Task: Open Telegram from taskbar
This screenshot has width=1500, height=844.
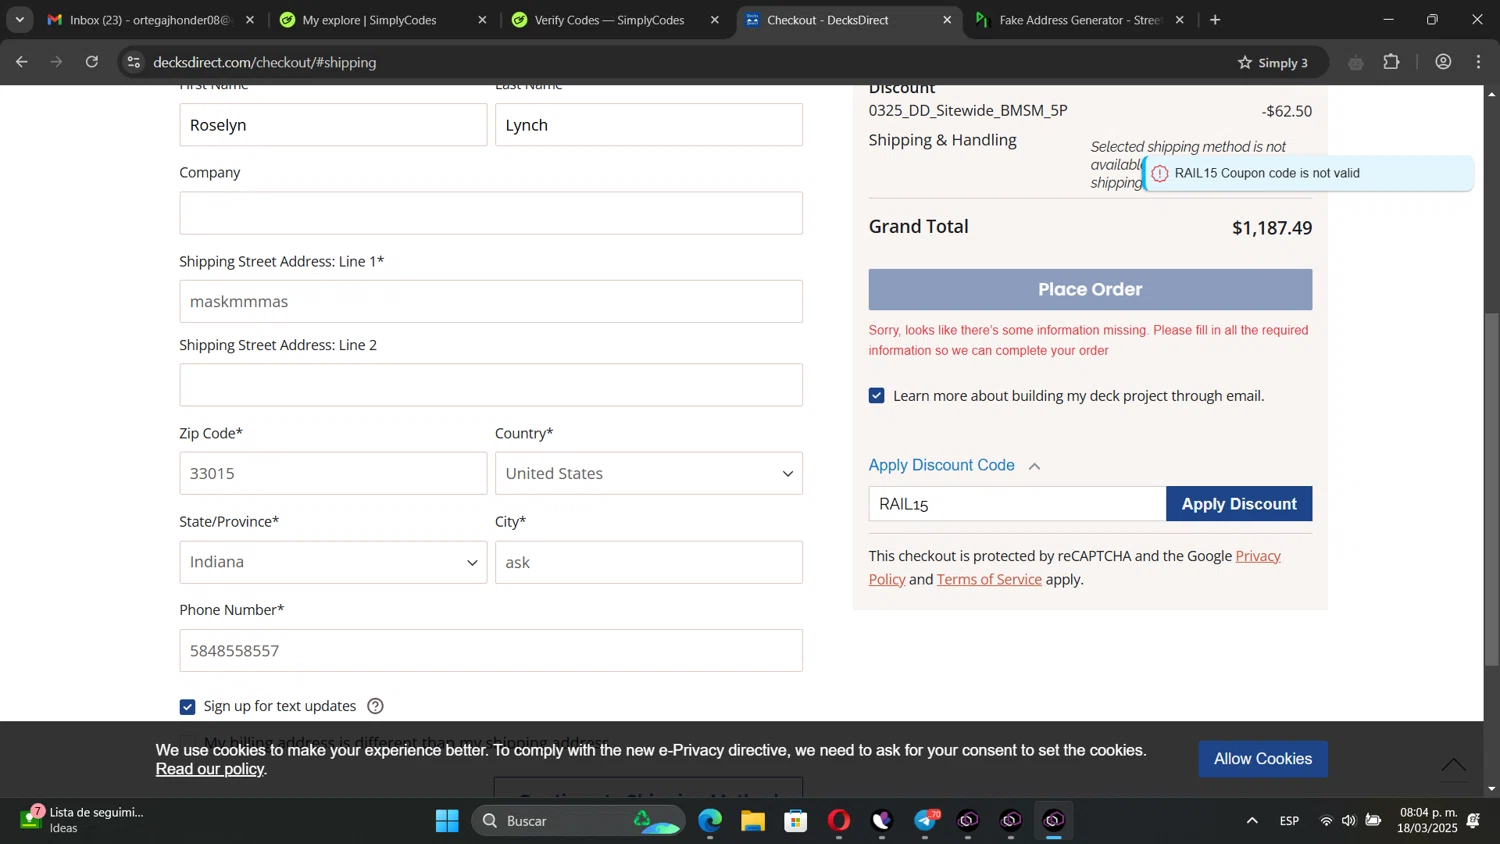Action: (x=926, y=821)
